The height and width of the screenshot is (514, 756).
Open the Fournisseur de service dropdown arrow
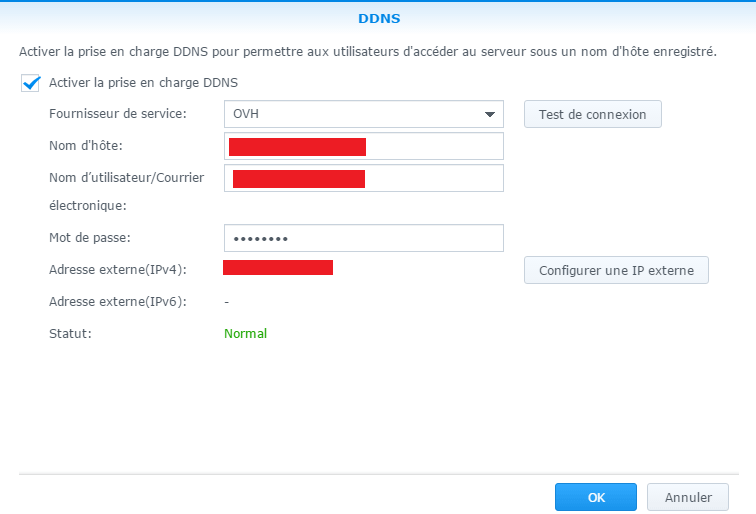coord(490,114)
